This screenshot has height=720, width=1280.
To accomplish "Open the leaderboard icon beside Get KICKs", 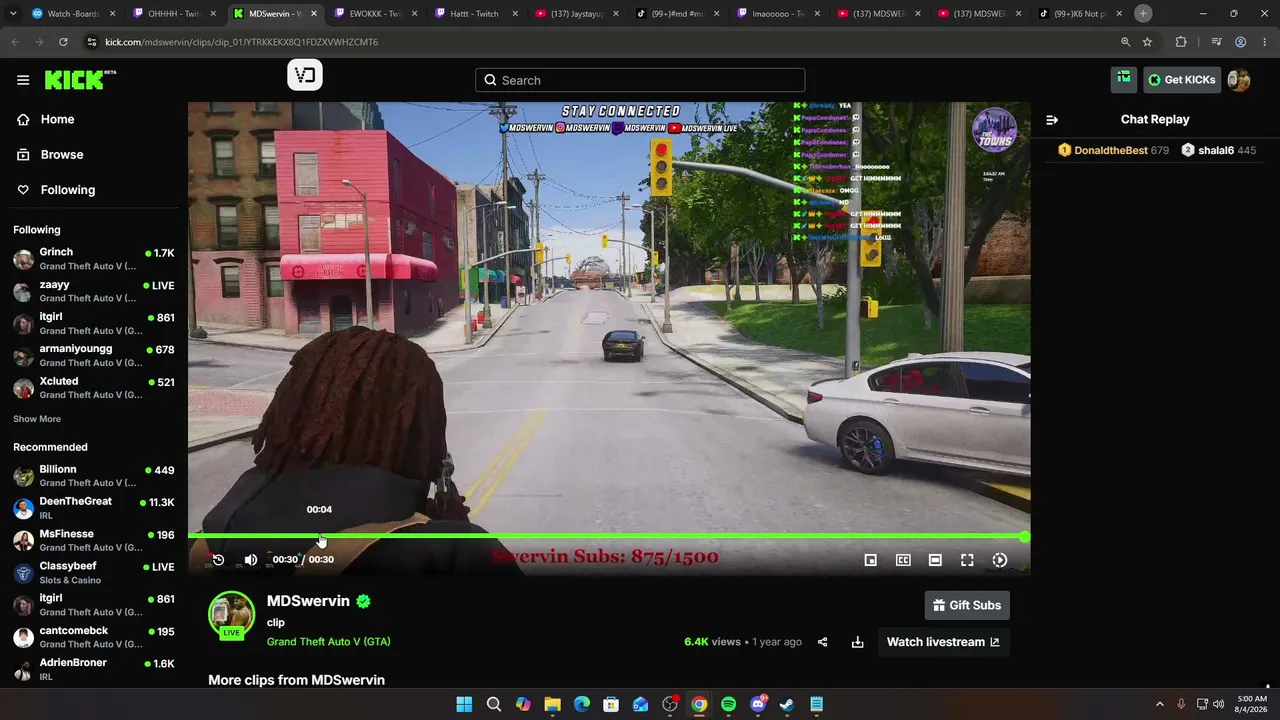I will [1124, 80].
